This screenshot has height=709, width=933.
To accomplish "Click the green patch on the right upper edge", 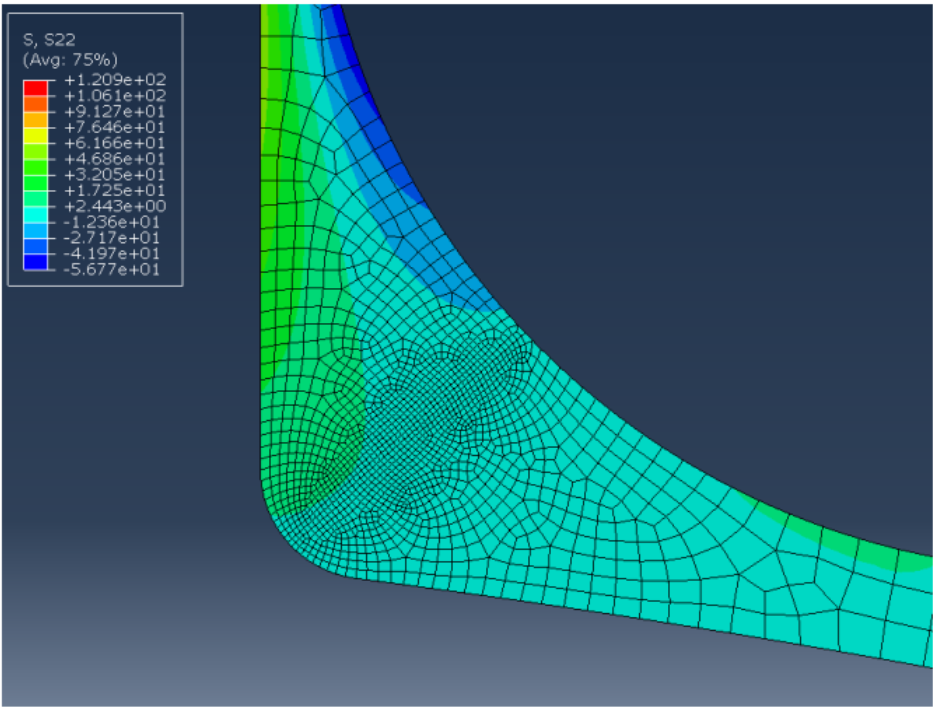I will pyautogui.click(x=850, y=545).
